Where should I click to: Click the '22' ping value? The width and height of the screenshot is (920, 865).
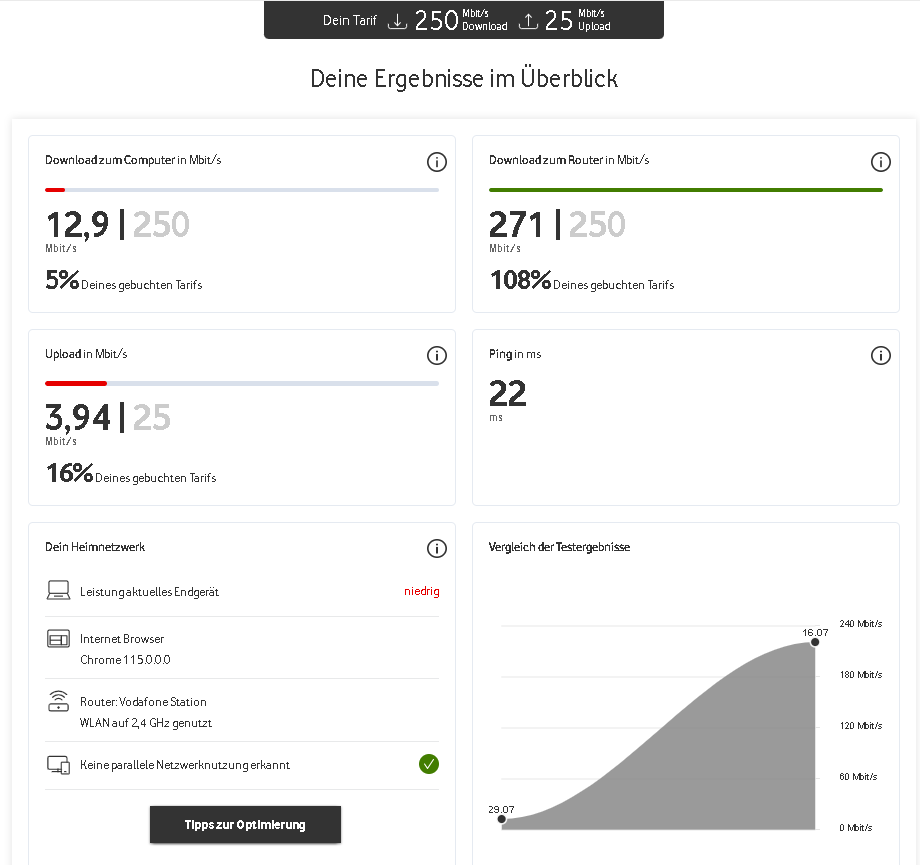(x=508, y=393)
